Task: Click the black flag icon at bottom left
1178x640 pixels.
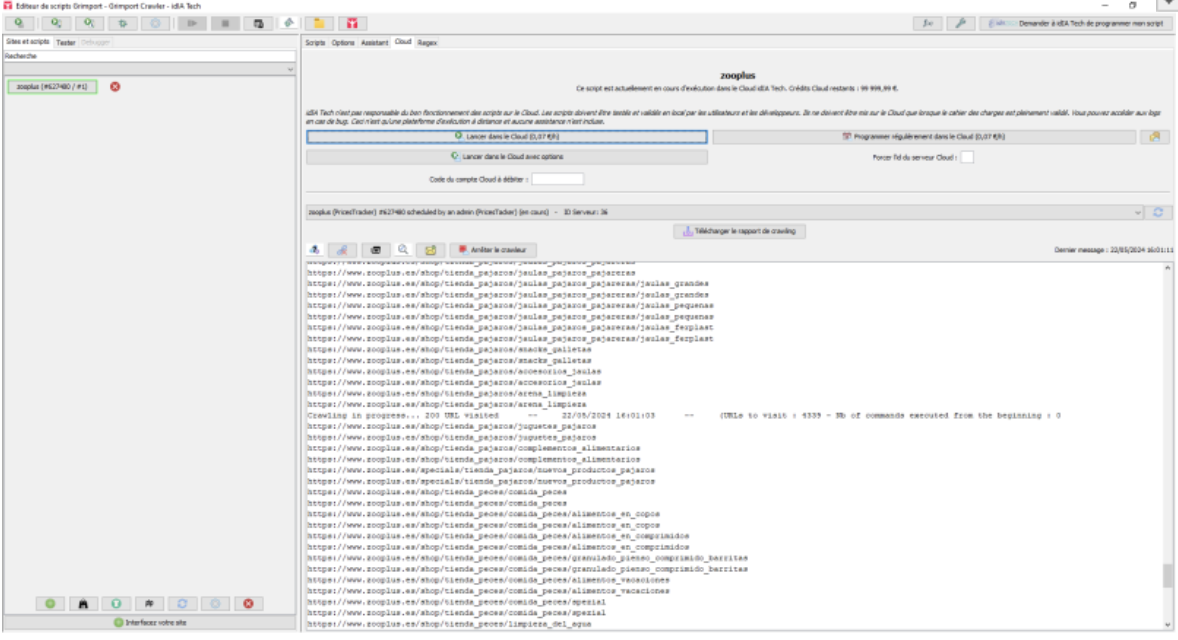Action: [150, 603]
